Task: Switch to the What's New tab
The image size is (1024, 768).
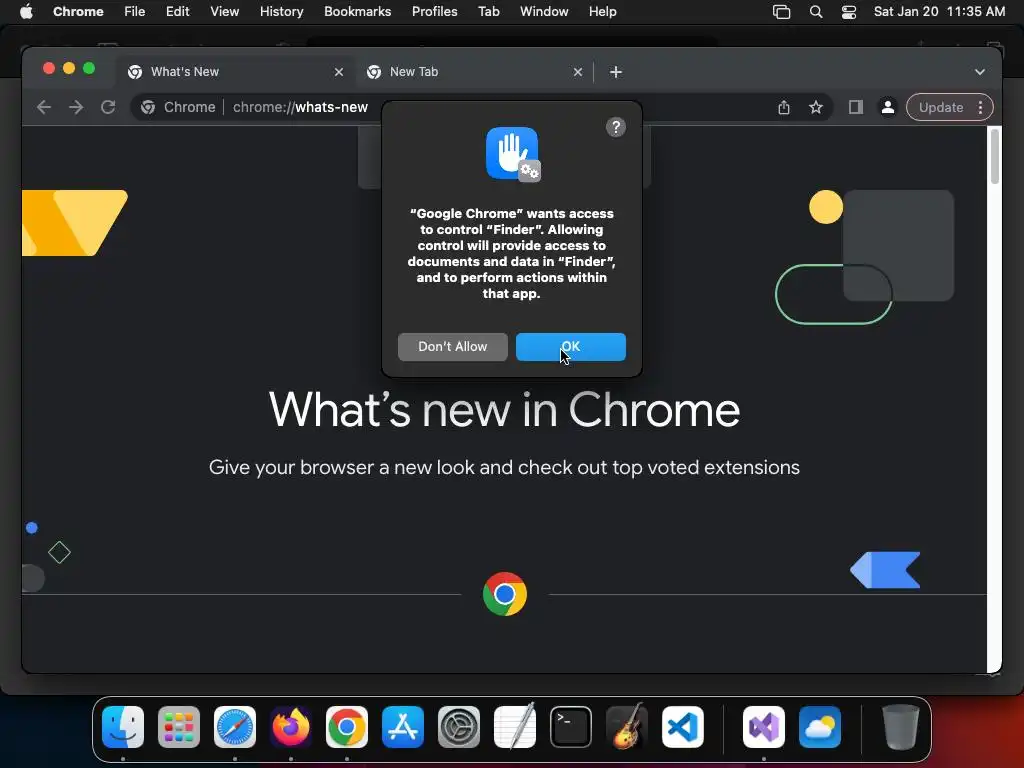Action: (x=237, y=72)
